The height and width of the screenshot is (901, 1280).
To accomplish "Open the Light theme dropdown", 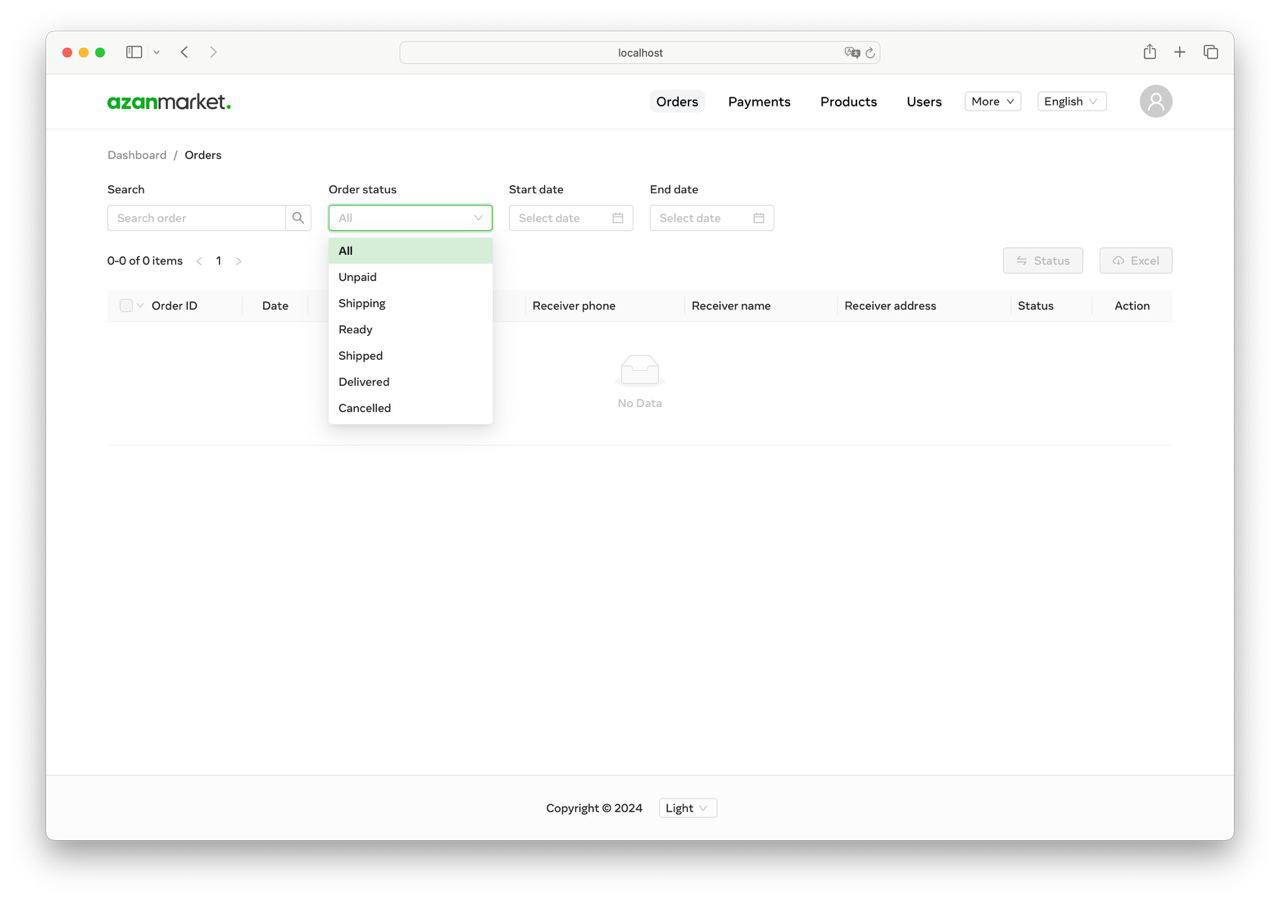I will (x=687, y=808).
